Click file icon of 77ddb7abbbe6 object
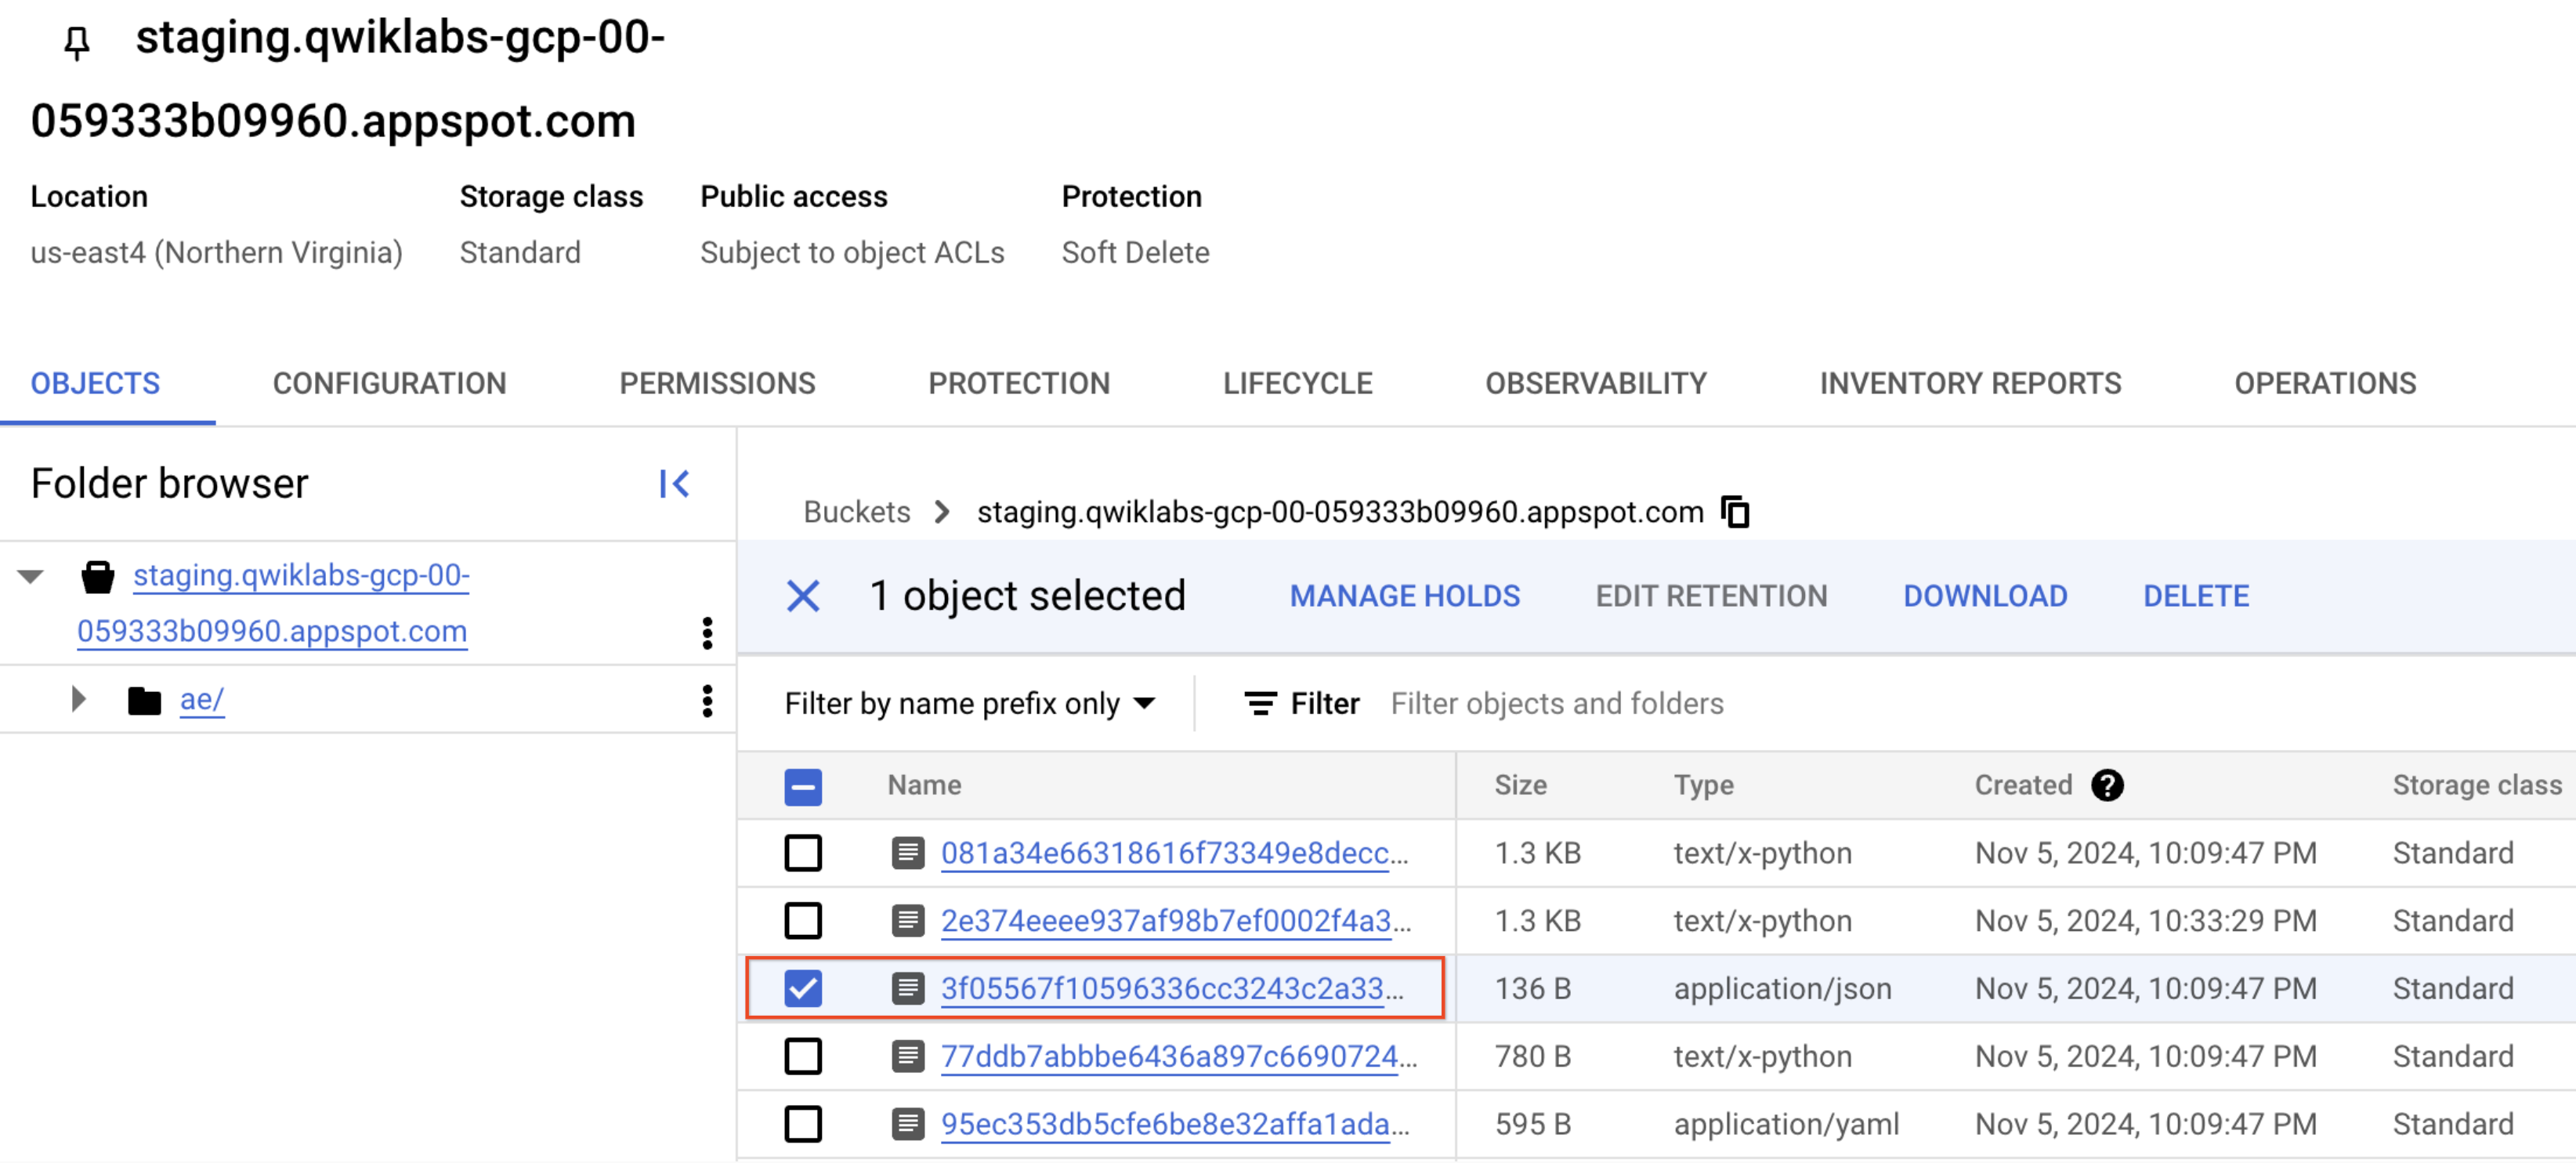 pos(908,1057)
